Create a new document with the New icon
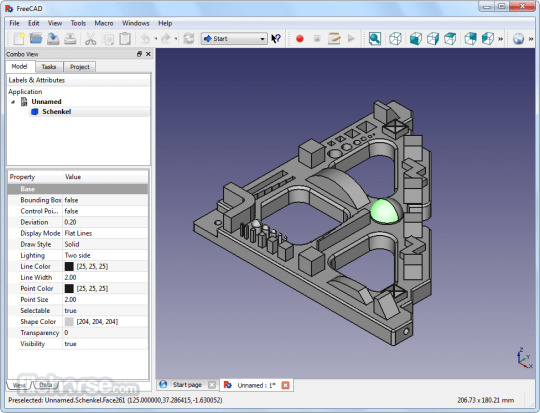Viewport: 540px width, 413px height. pos(19,38)
